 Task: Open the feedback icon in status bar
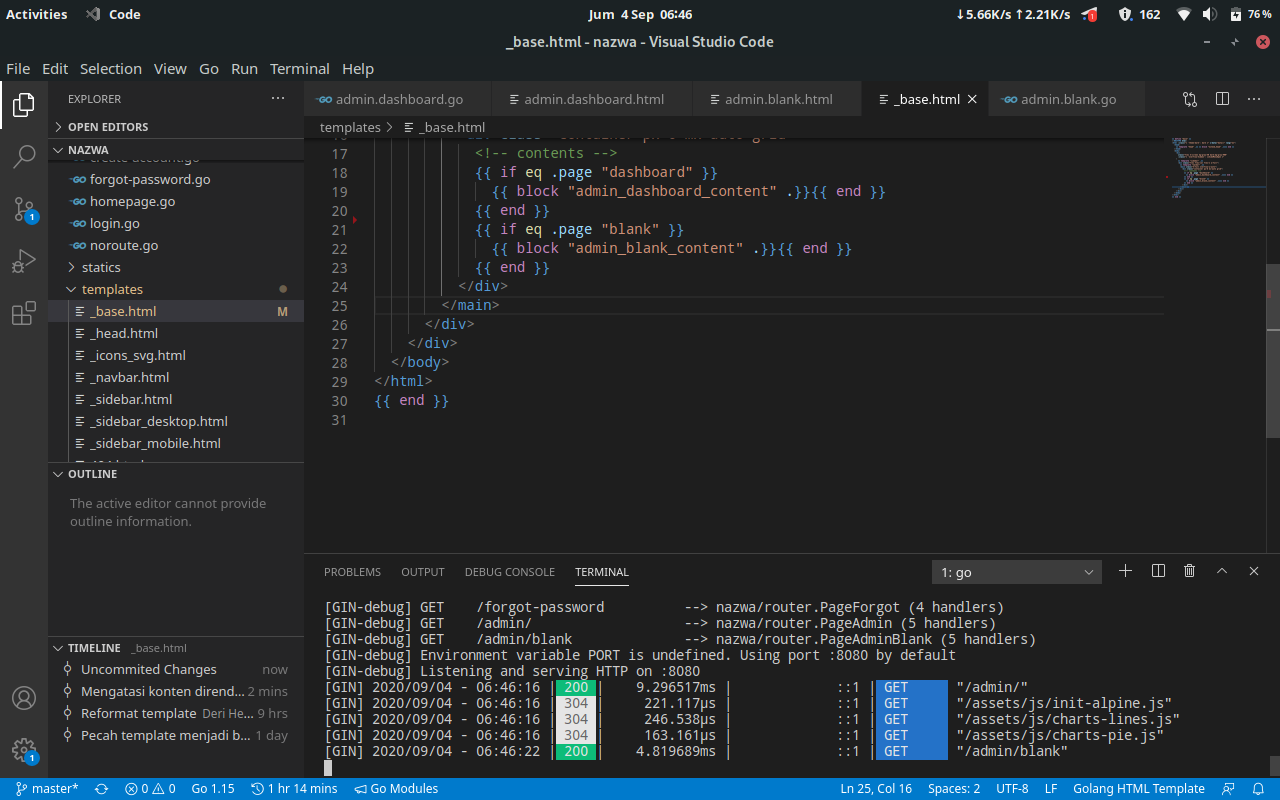(x=1229, y=788)
